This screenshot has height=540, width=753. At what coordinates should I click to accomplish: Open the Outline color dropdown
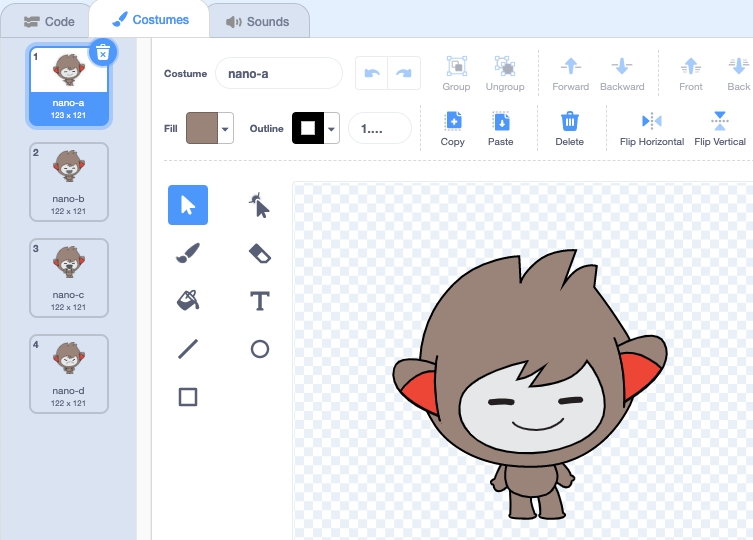coord(331,128)
